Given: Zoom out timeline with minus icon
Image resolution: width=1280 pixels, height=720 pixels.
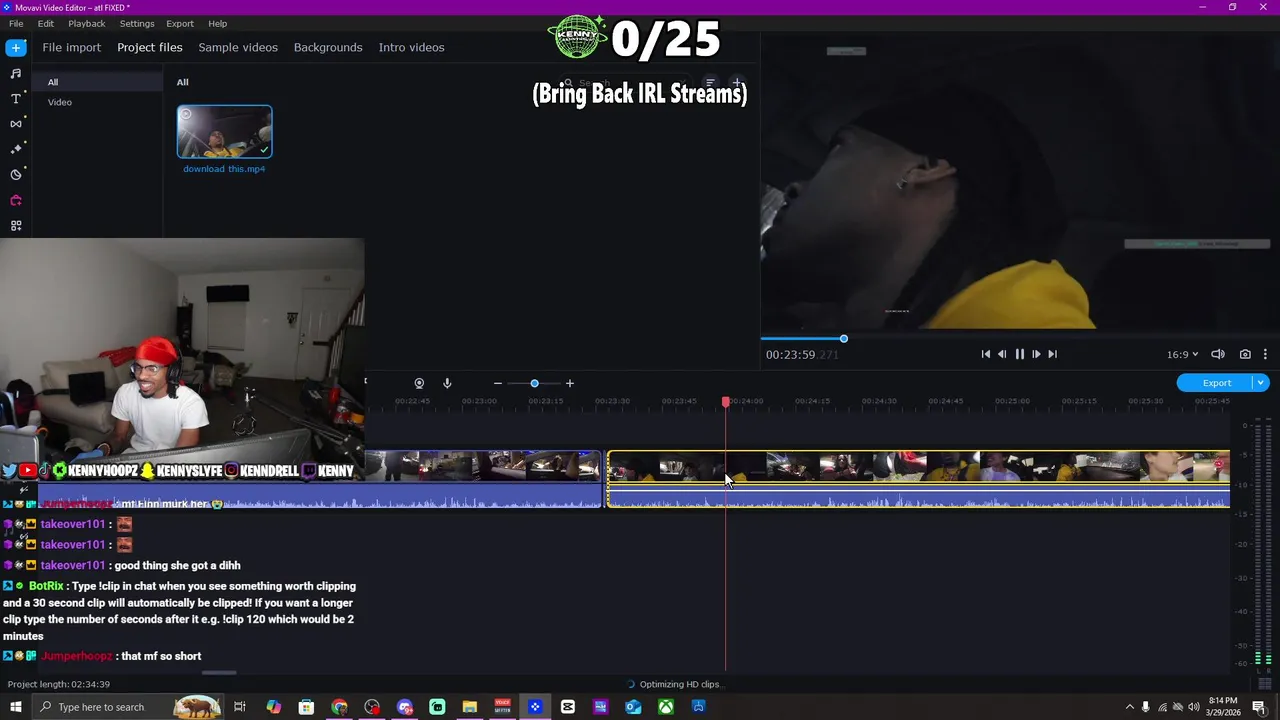Looking at the screenshot, I should point(497,383).
